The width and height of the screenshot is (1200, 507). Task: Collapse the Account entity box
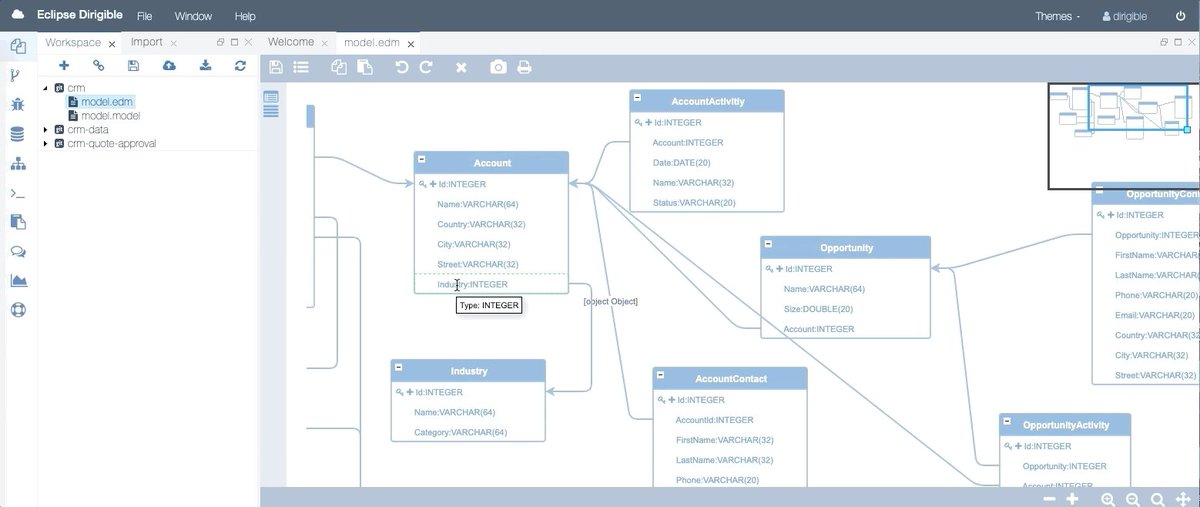pos(422,159)
